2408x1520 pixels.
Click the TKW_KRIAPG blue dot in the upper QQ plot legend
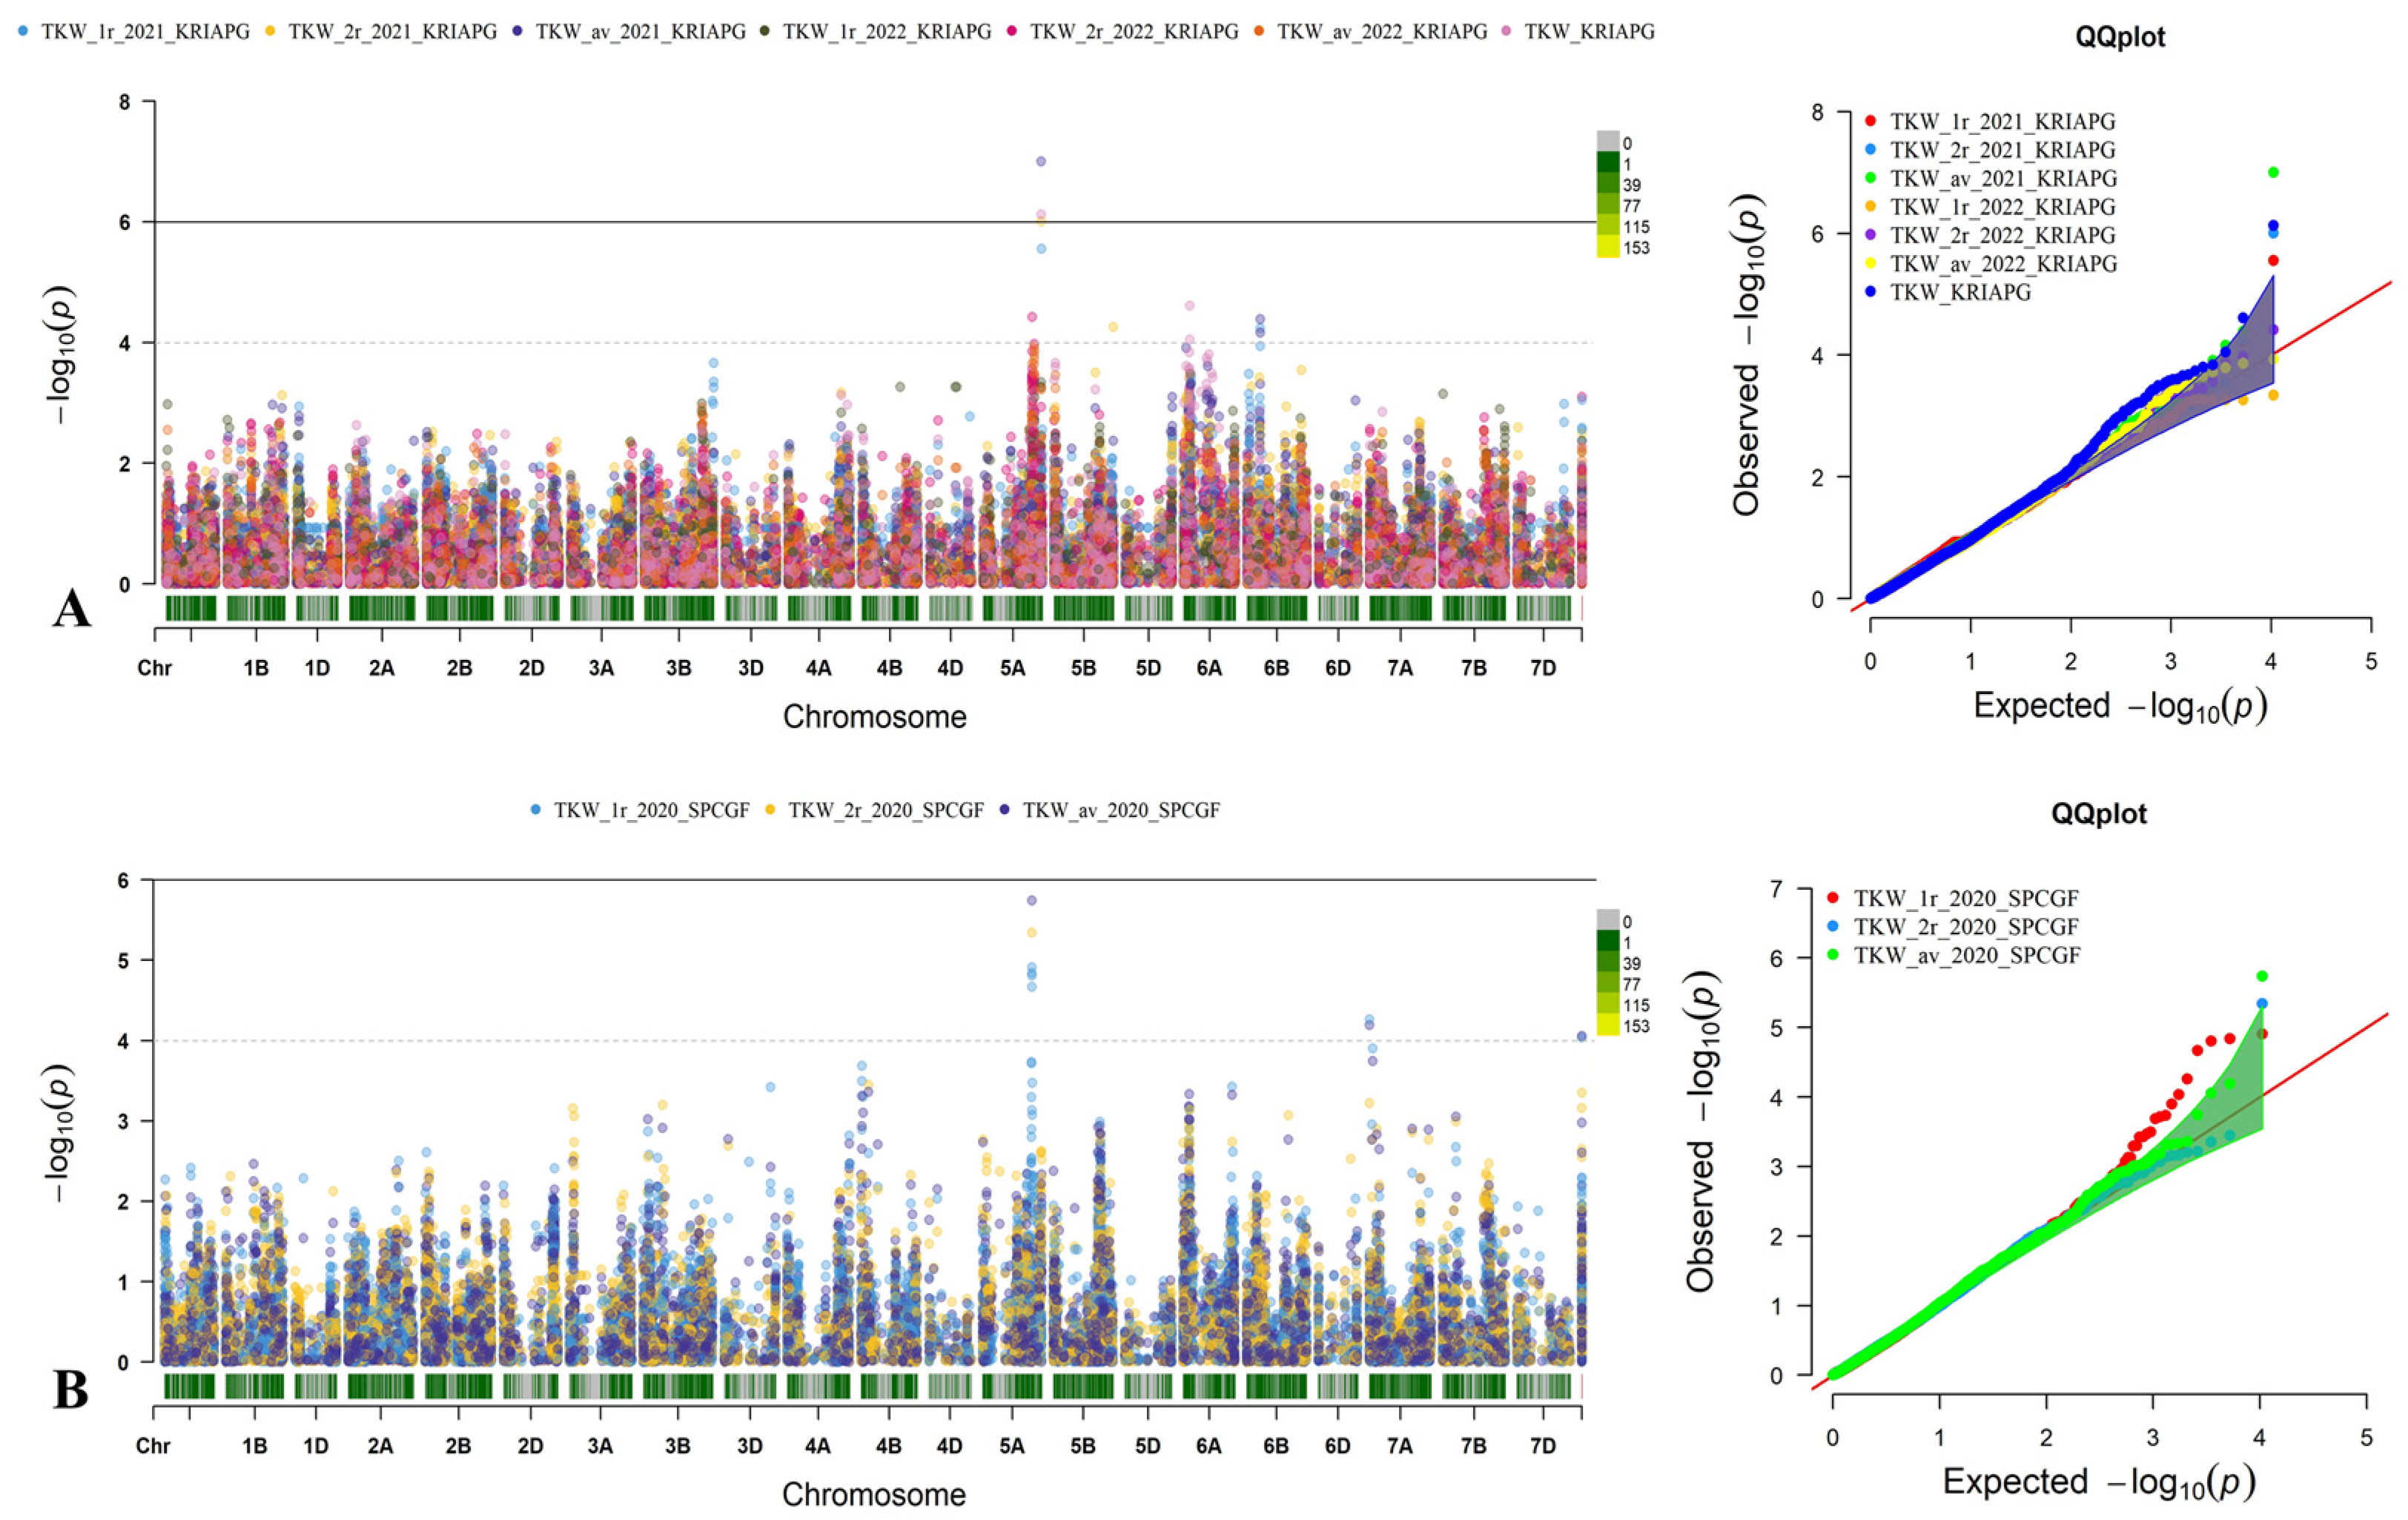[1872, 293]
